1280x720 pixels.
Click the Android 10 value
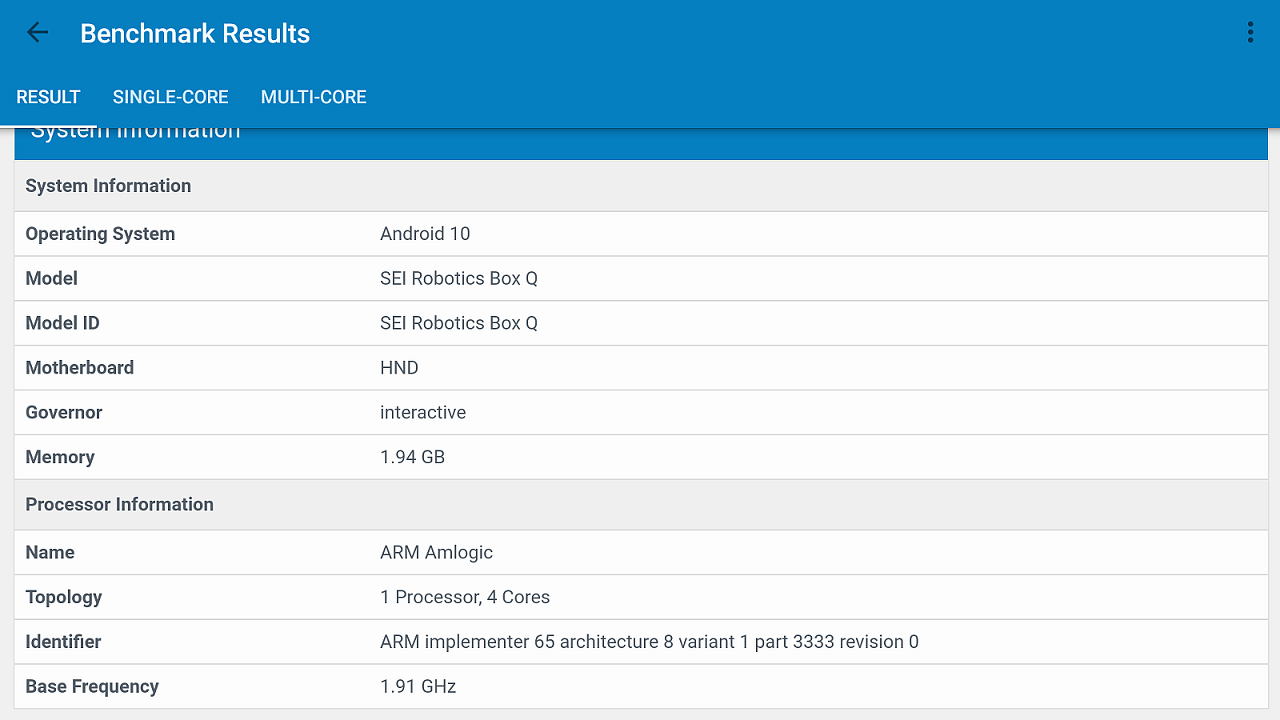(425, 234)
